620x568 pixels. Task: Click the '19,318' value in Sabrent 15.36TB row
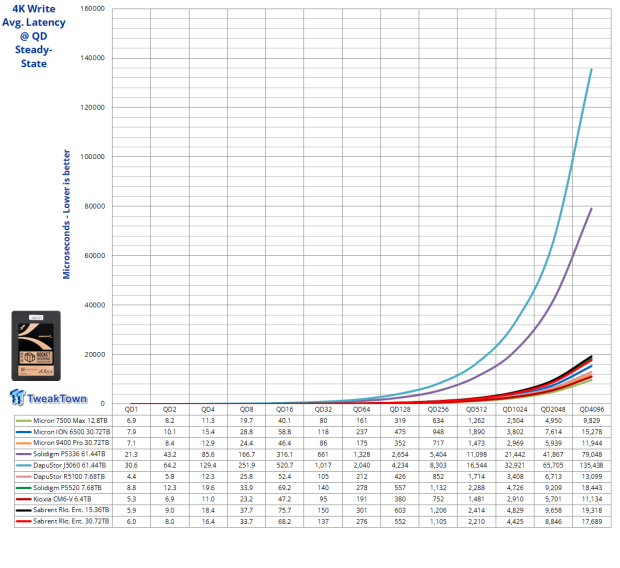click(x=592, y=510)
